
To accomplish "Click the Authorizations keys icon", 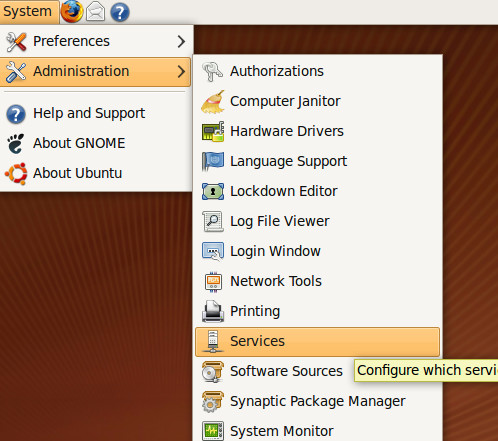I will [212, 71].
